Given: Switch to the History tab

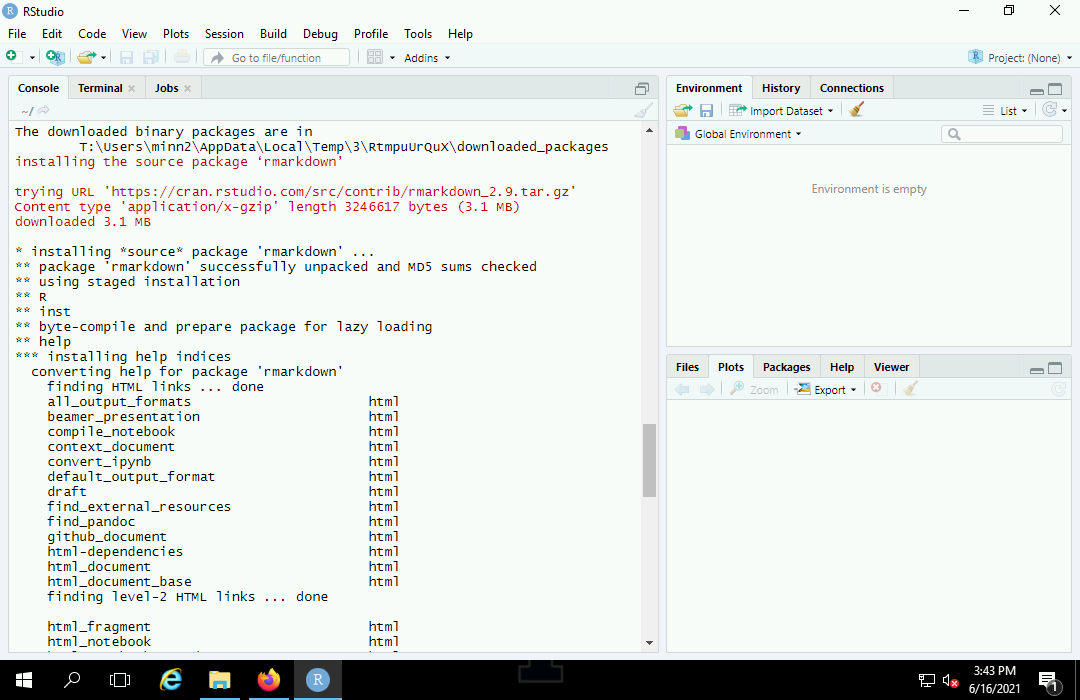Looking at the screenshot, I should [780, 88].
